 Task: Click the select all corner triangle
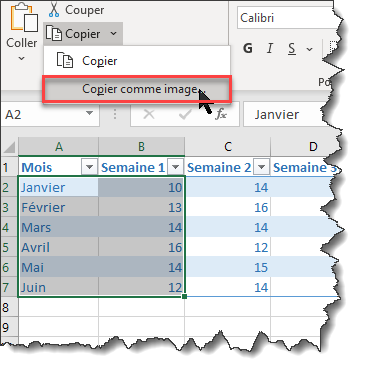(9, 147)
